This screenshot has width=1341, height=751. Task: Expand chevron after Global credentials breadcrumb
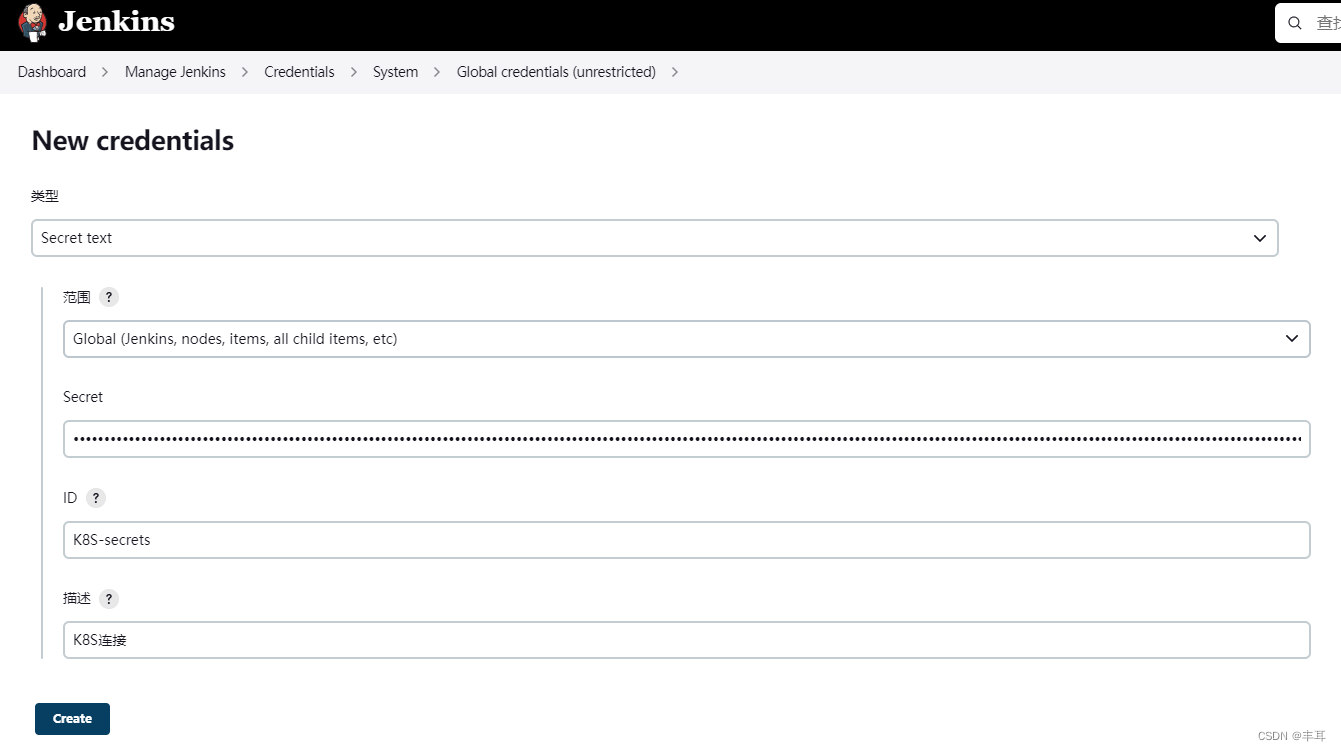(x=675, y=72)
